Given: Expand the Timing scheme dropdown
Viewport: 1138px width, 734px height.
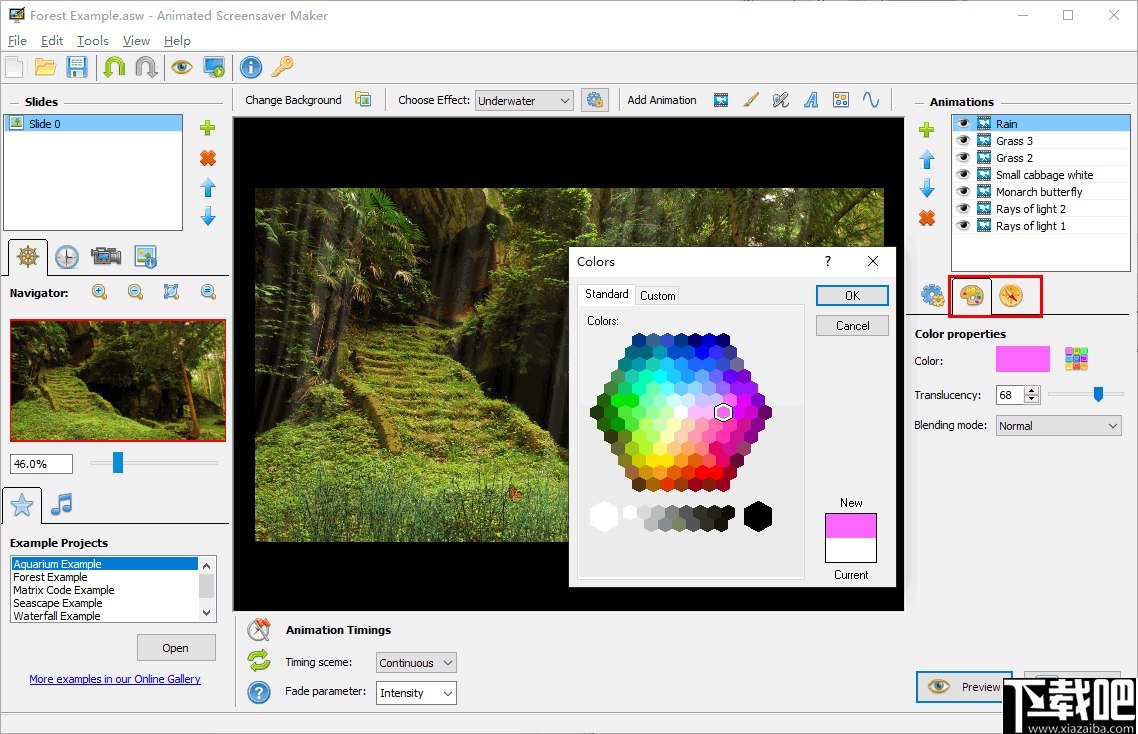Looking at the screenshot, I should click(x=416, y=663).
